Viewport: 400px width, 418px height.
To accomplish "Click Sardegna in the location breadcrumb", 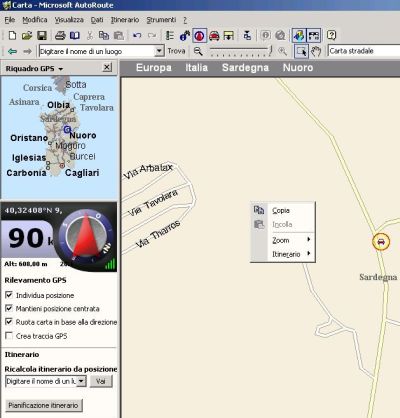I will [245, 68].
